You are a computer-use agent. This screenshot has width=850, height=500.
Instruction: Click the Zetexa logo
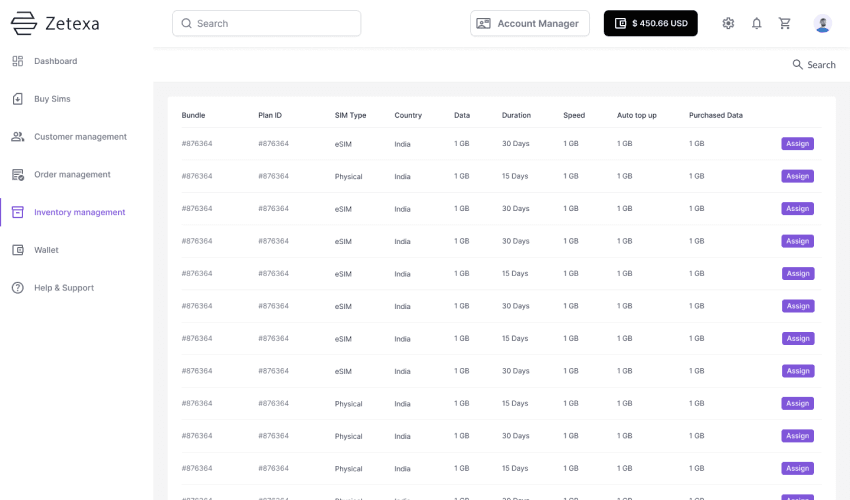55,23
